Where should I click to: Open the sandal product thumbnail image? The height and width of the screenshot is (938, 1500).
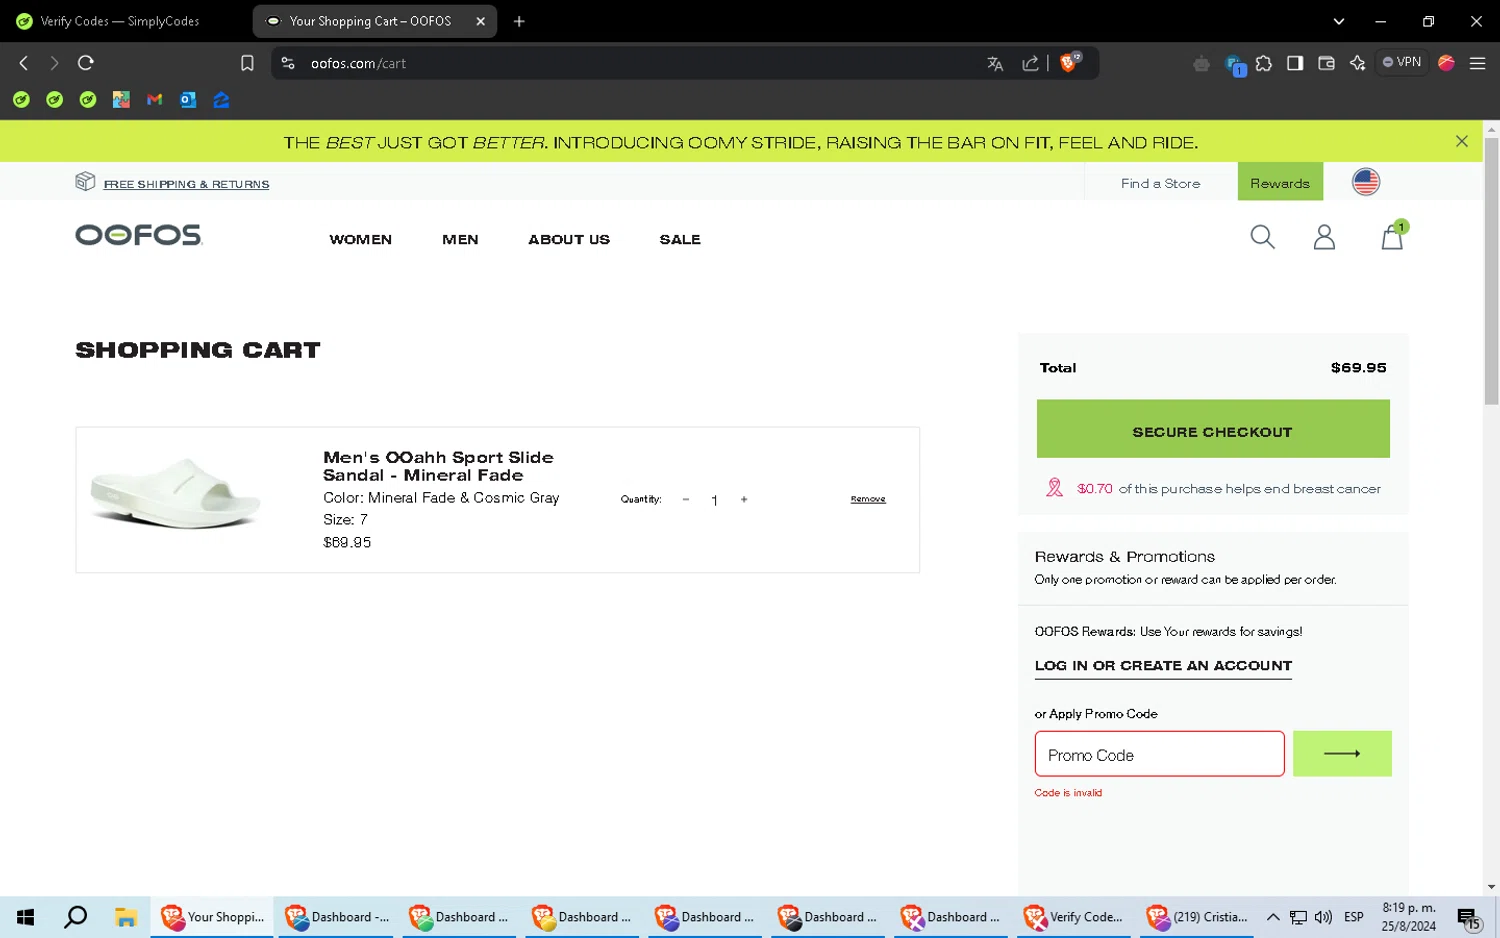point(176,492)
